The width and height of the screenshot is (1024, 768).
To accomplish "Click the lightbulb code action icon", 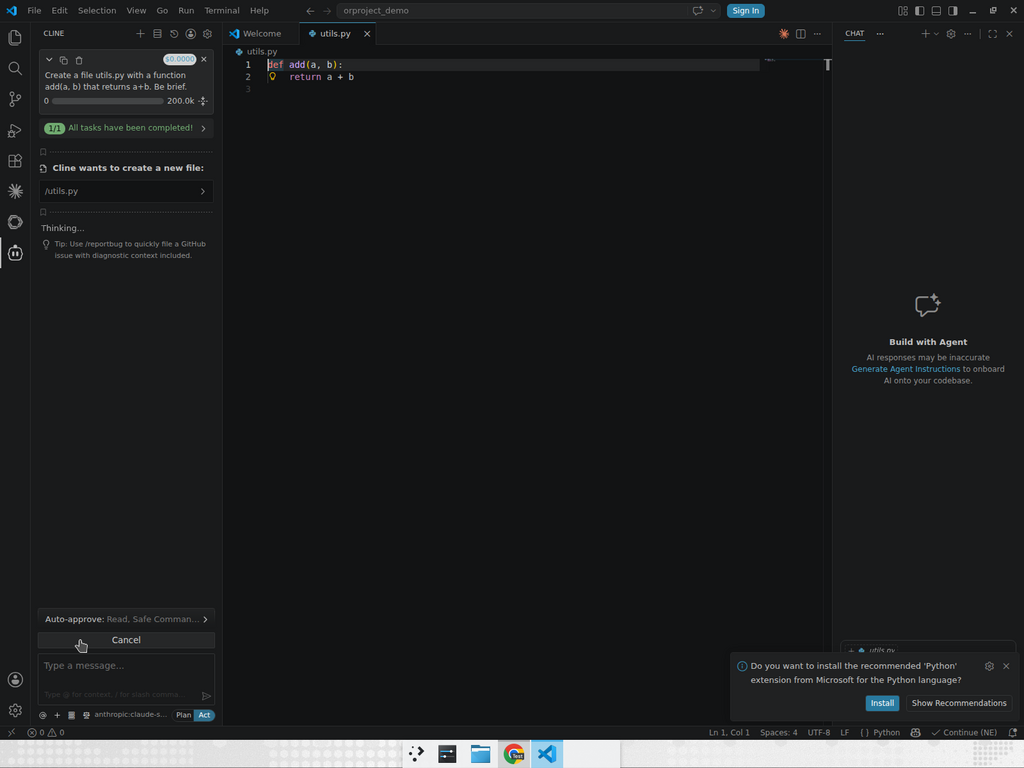I will [272, 76].
